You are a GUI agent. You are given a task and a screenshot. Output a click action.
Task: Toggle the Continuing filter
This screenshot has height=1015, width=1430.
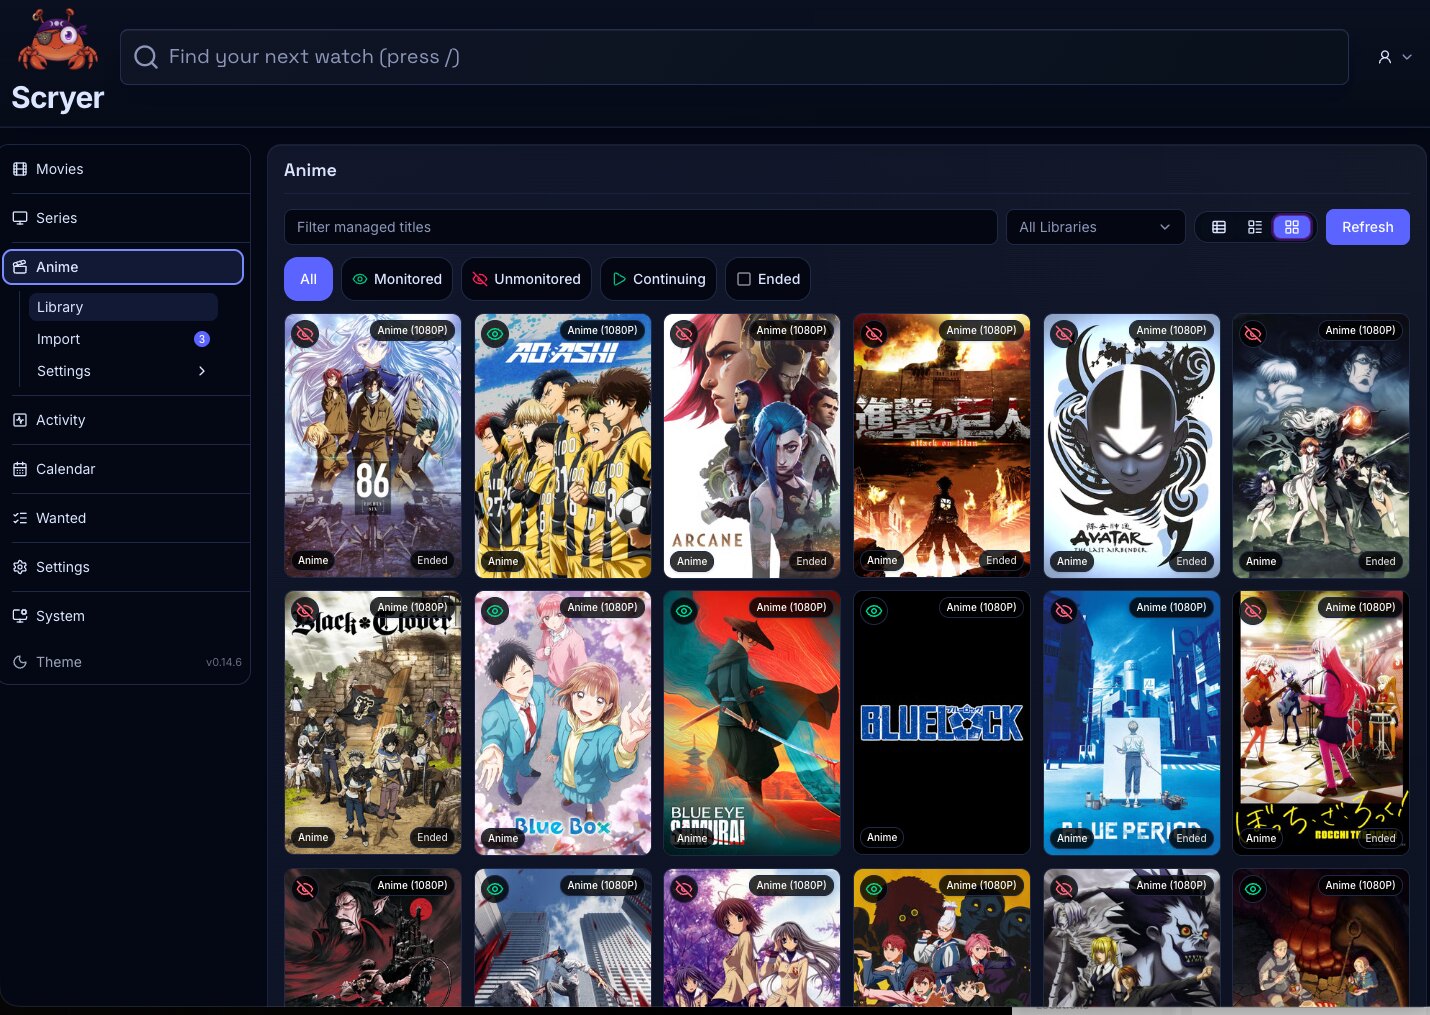[658, 279]
